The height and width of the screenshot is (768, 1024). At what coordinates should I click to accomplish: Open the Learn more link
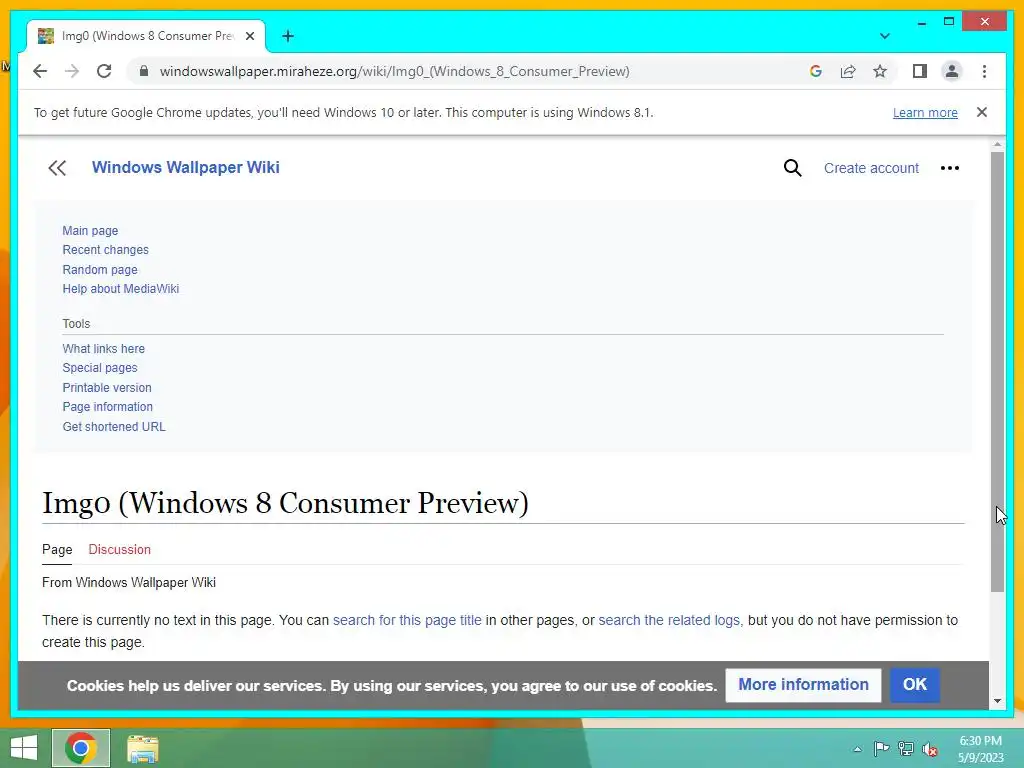925,112
